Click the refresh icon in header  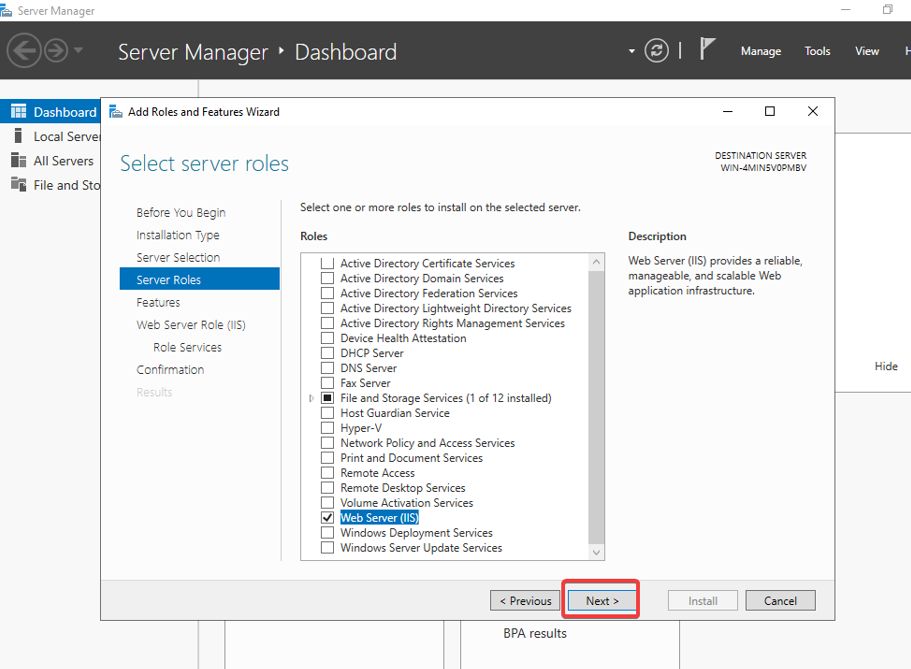(x=656, y=51)
